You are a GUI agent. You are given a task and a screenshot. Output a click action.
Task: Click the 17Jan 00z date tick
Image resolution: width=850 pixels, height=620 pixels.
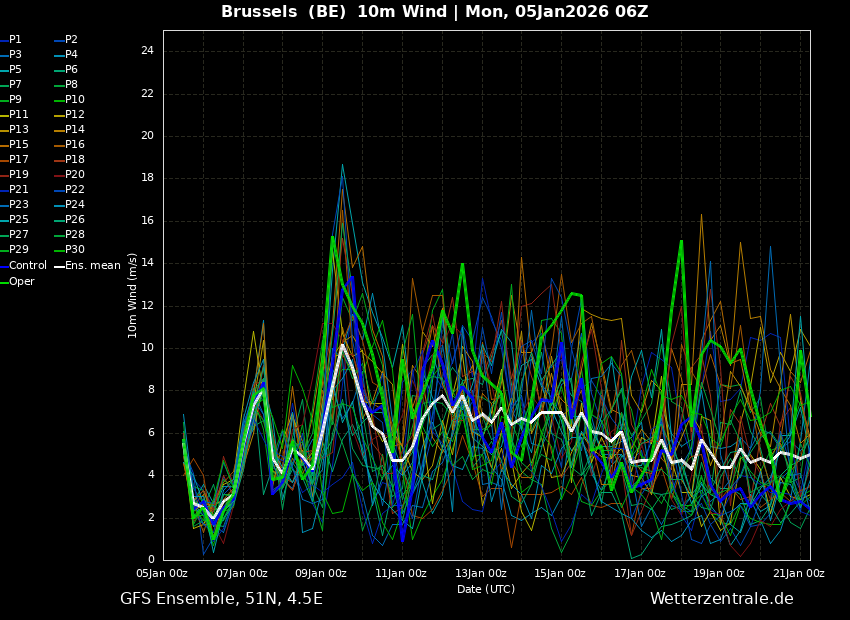coord(640,573)
